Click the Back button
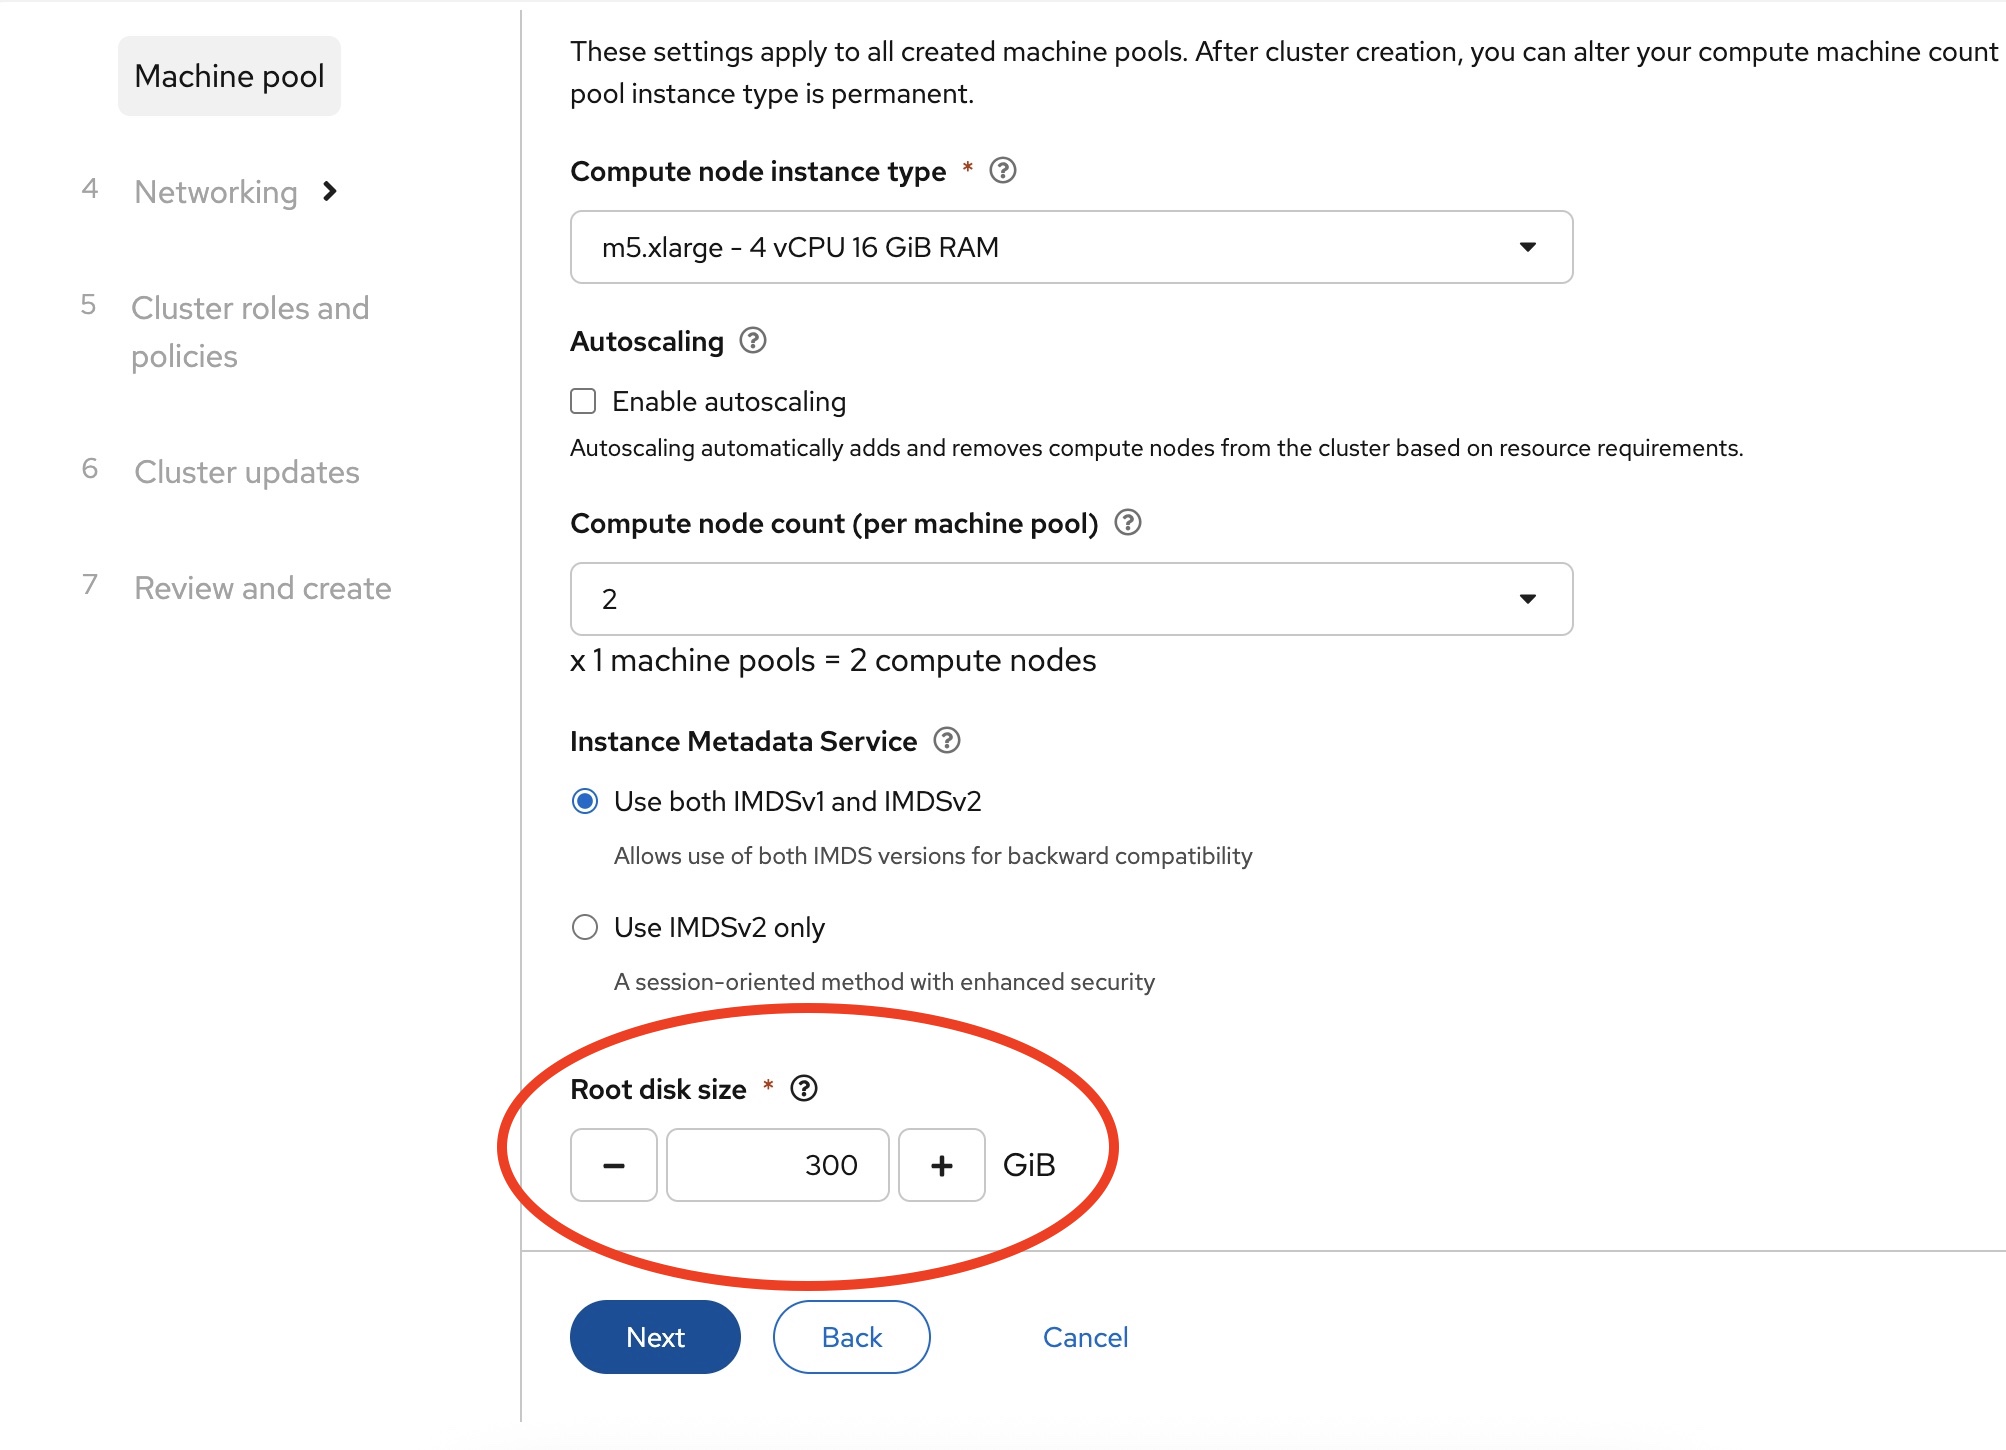The height and width of the screenshot is (1450, 2006). [851, 1337]
